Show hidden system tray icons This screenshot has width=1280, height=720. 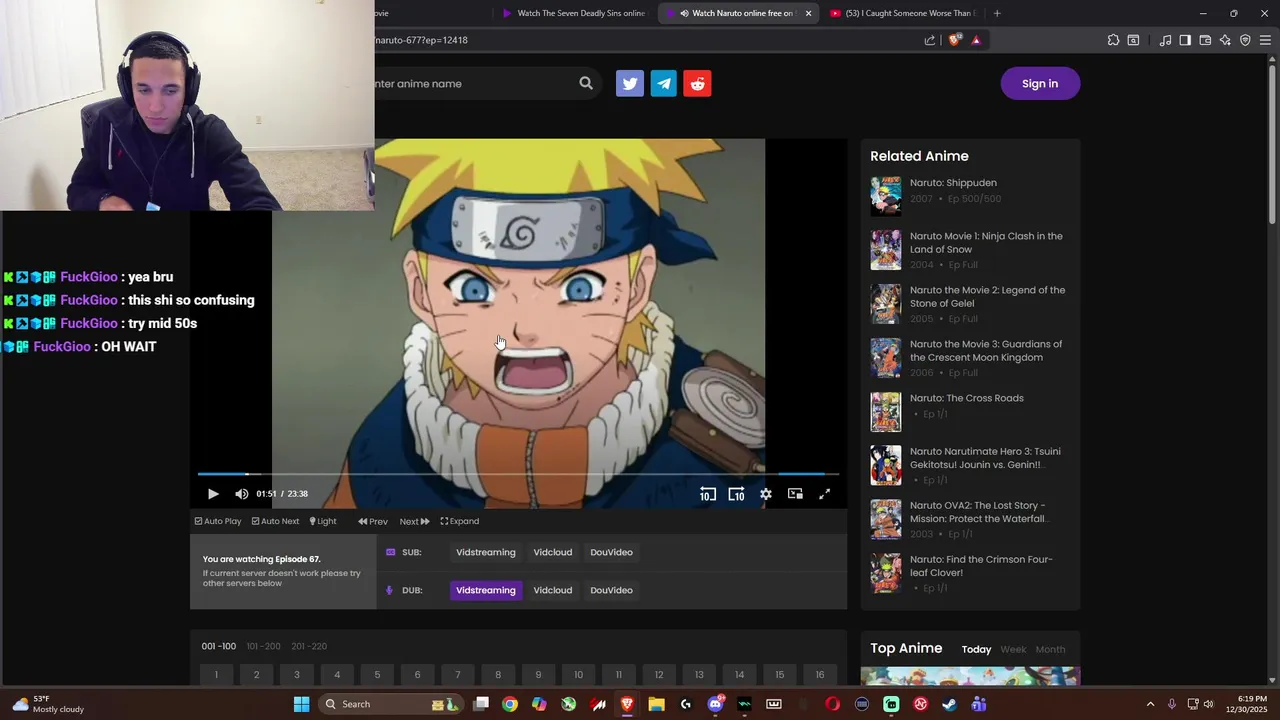point(1150,704)
